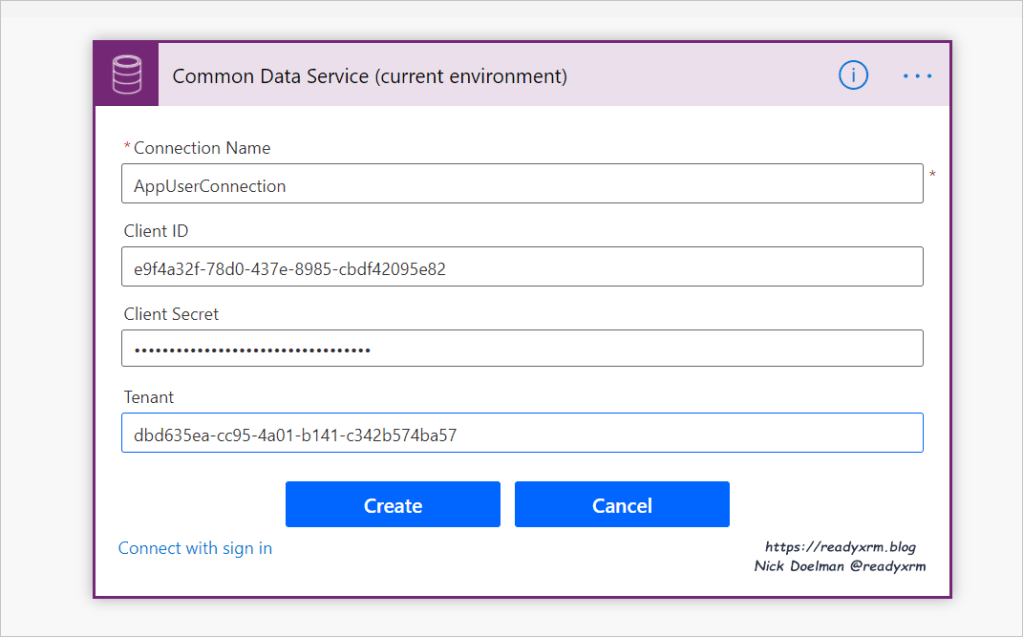Click red asterisk right of Connection Name field
Image resolution: width=1023 pixels, height=637 pixels.
point(933,175)
